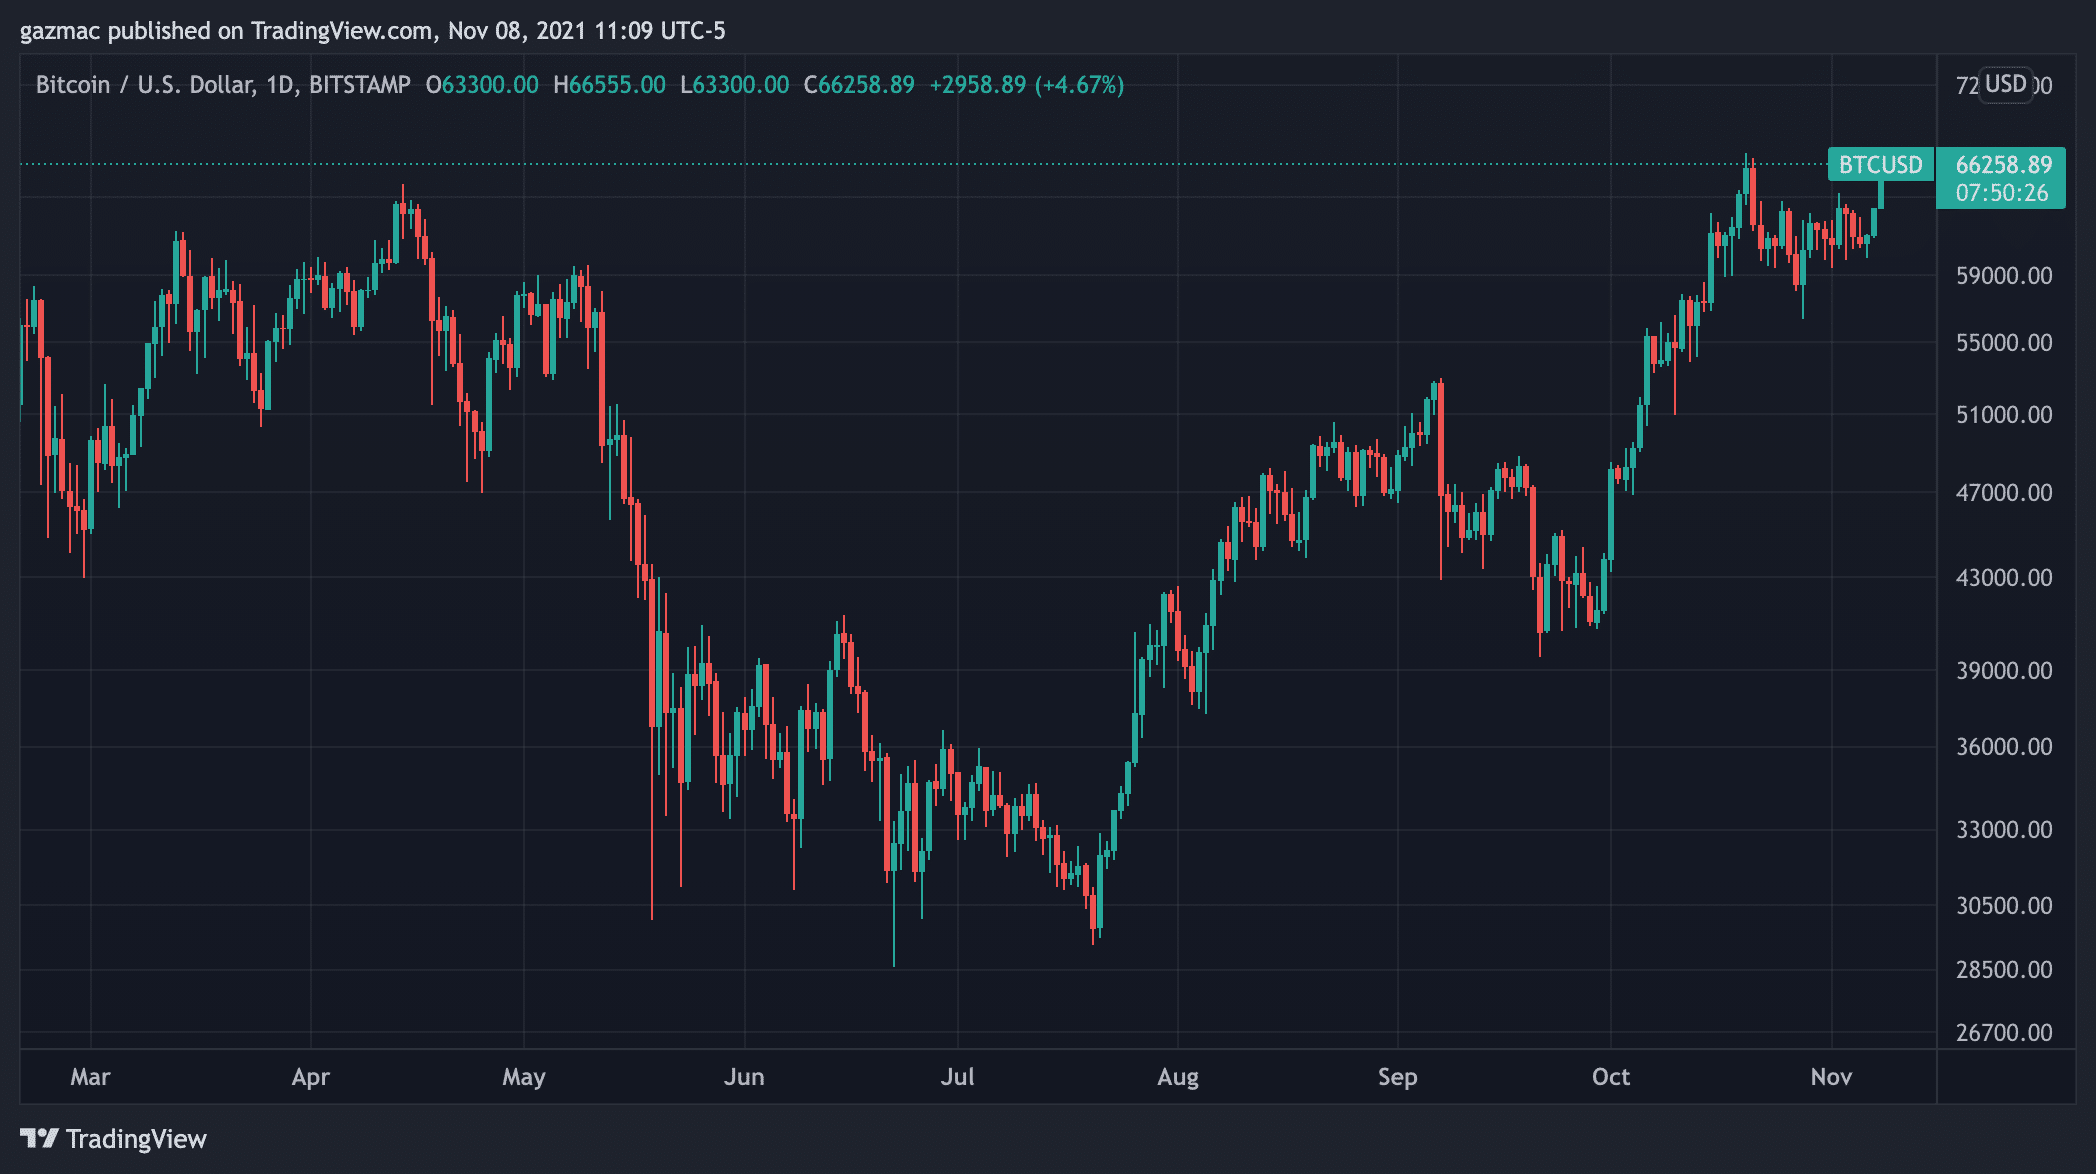This screenshot has width=2096, height=1174.
Task: Click the TradingView wordmark text
Action: 136,1139
